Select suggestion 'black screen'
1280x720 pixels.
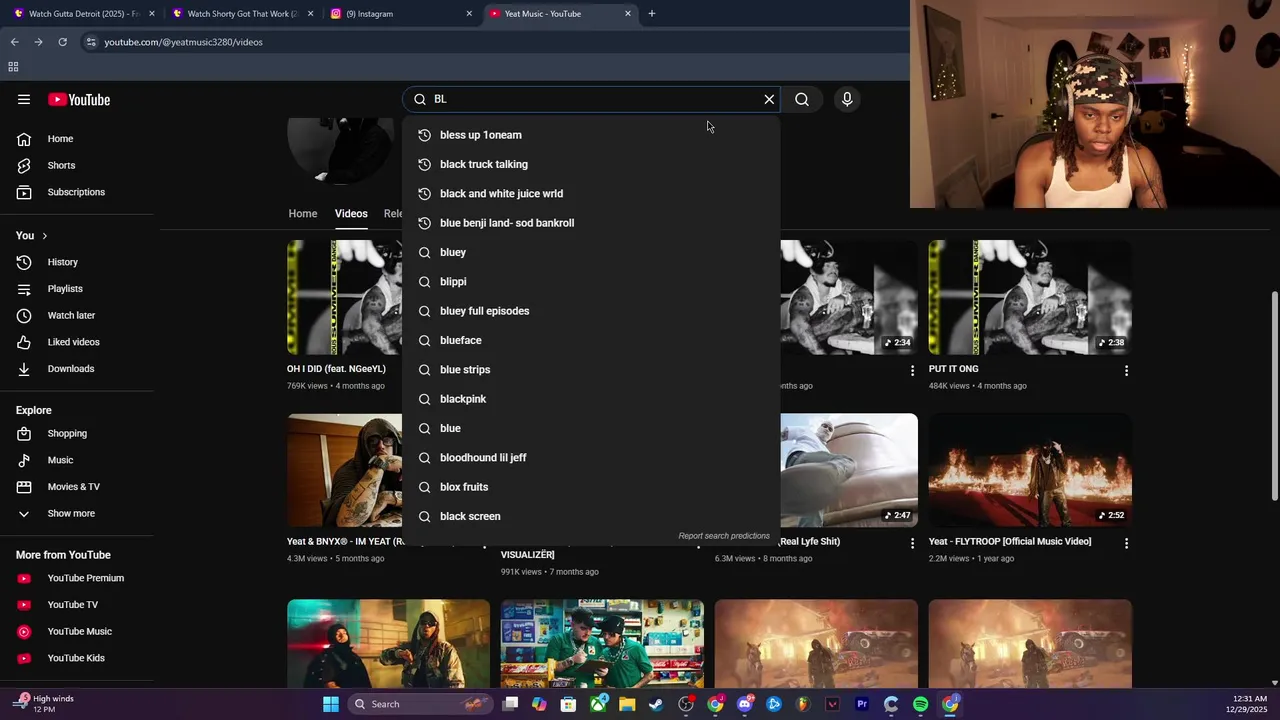click(591, 516)
